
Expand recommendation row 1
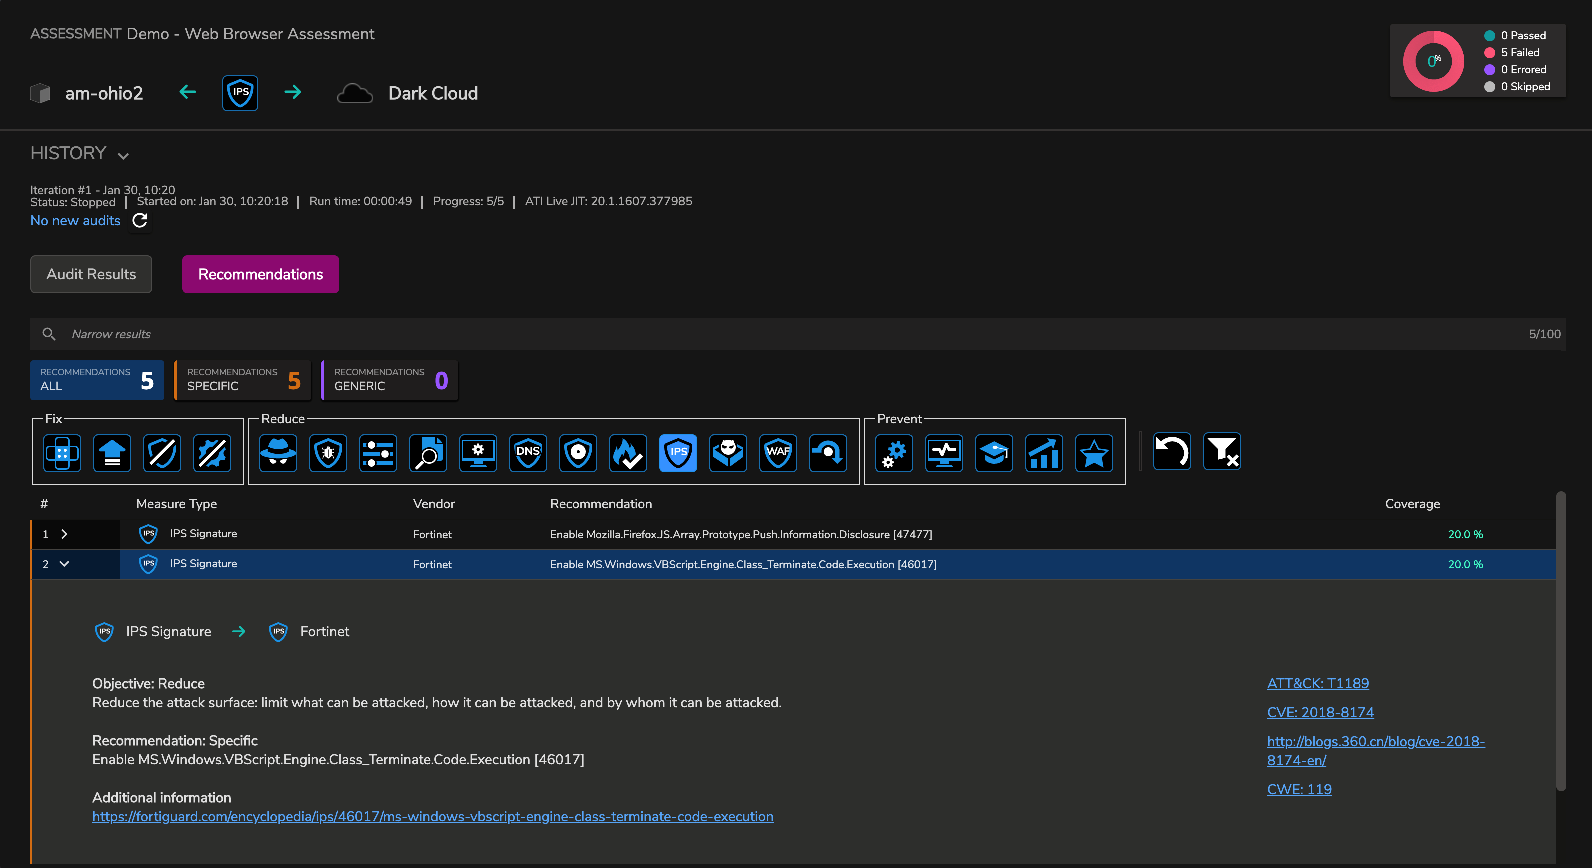tap(64, 534)
